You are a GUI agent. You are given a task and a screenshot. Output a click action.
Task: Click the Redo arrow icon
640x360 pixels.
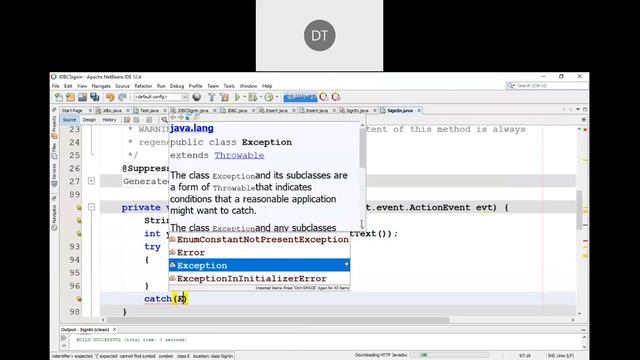pos(122,97)
